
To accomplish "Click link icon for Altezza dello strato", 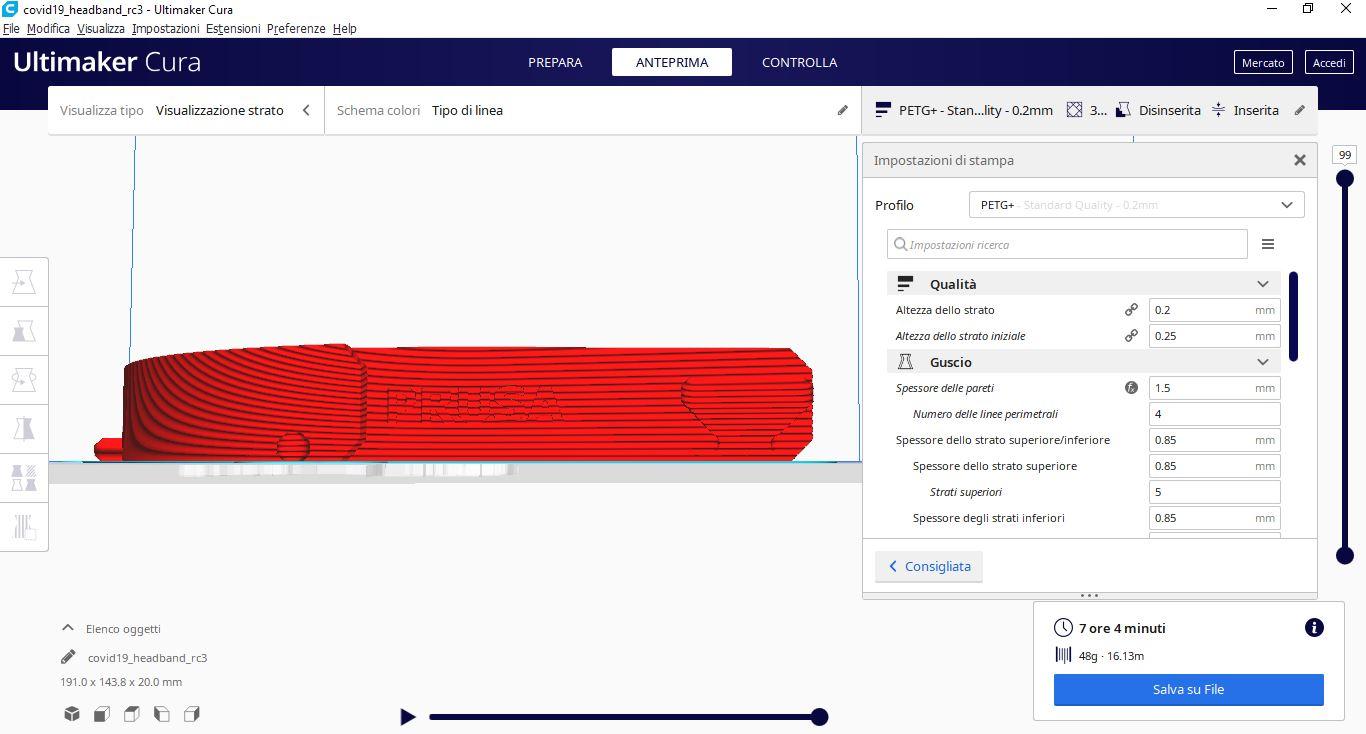I will [x=1131, y=310].
